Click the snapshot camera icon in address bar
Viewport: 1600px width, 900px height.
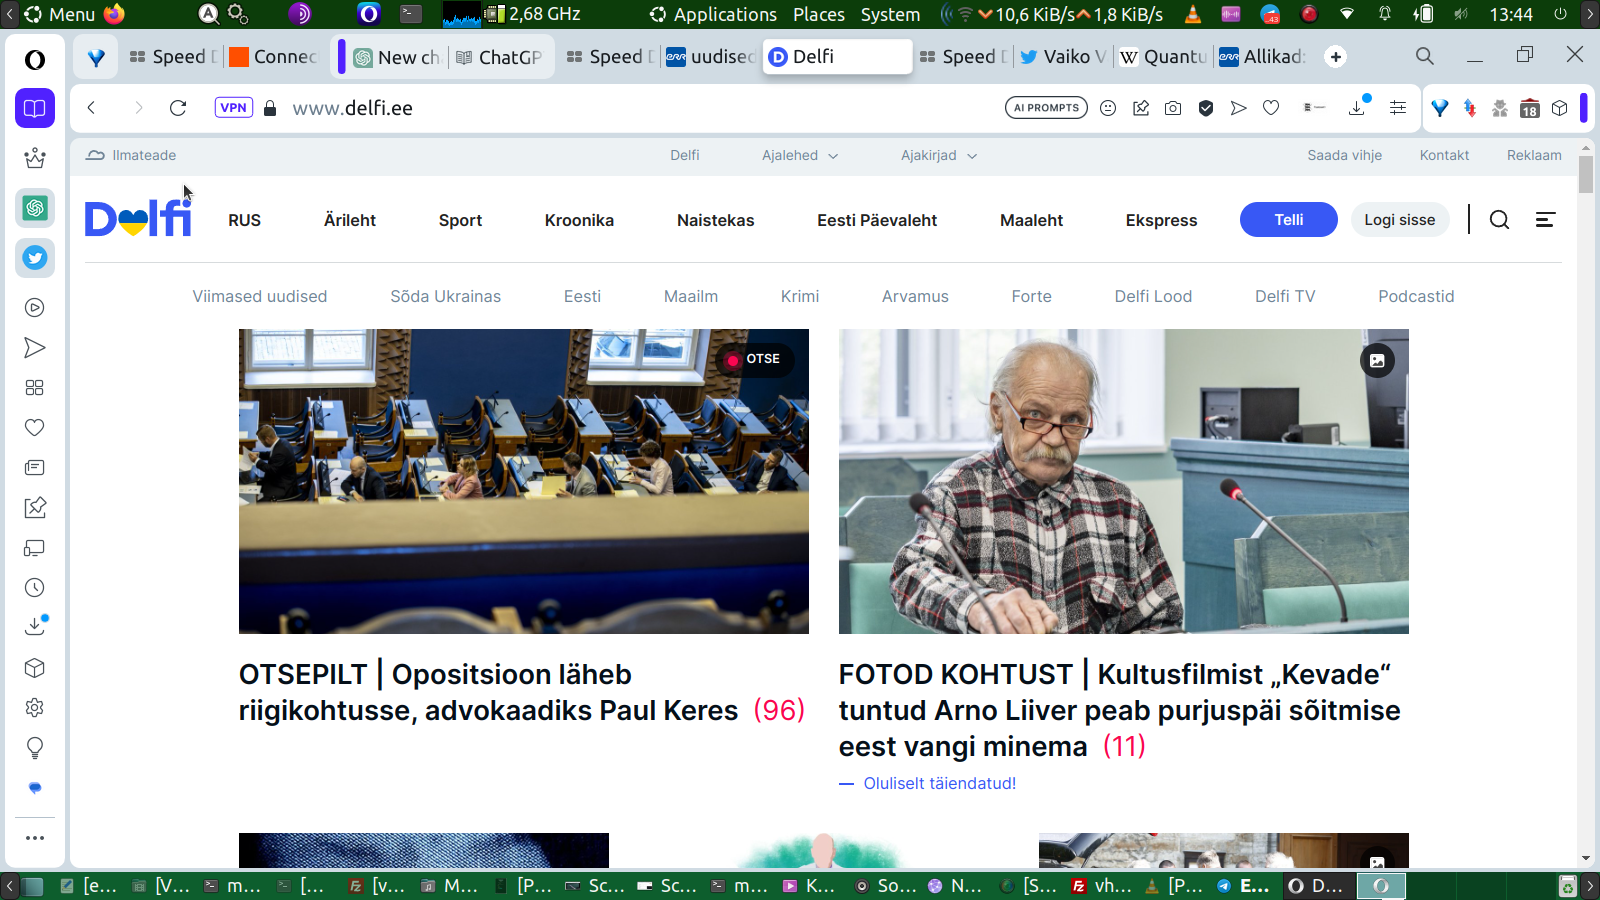(x=1173, y=108)
